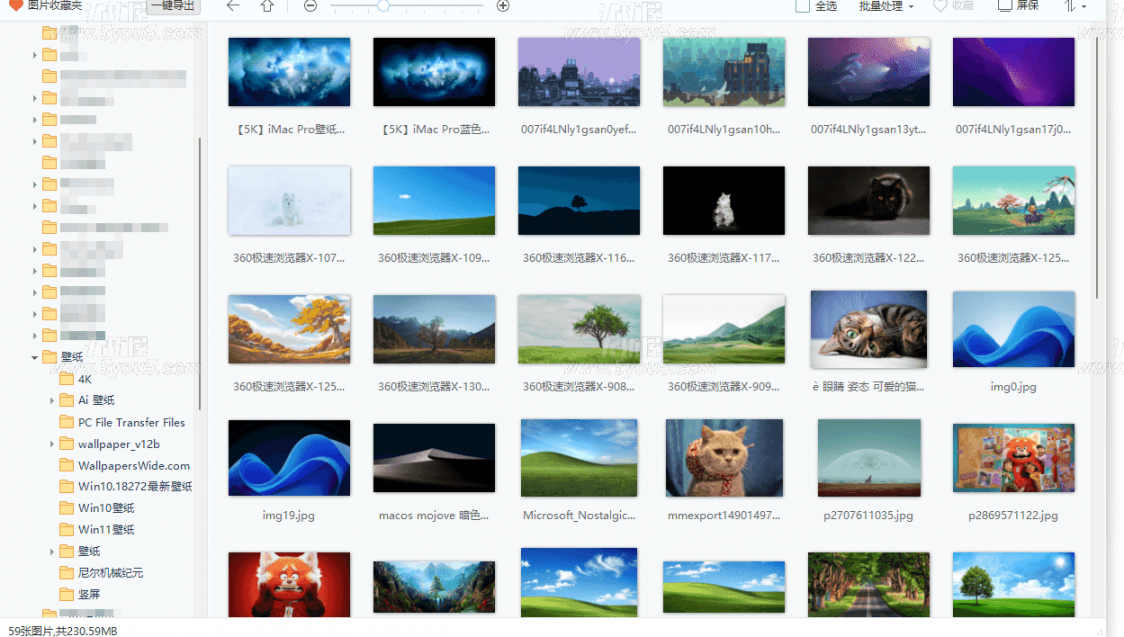Click the folder tree vertical scrollbar

tap(199, 272)
